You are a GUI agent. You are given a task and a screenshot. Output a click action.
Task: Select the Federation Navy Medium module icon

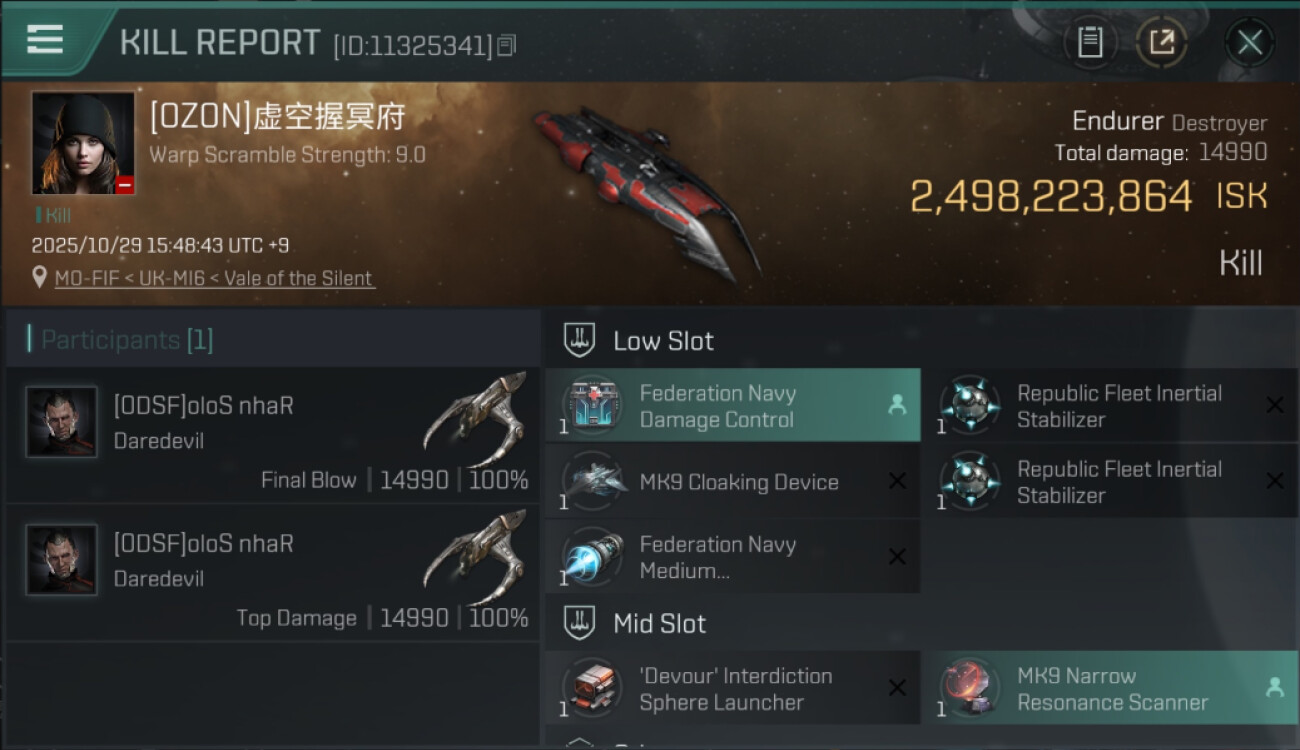click(x=592, y=557)
